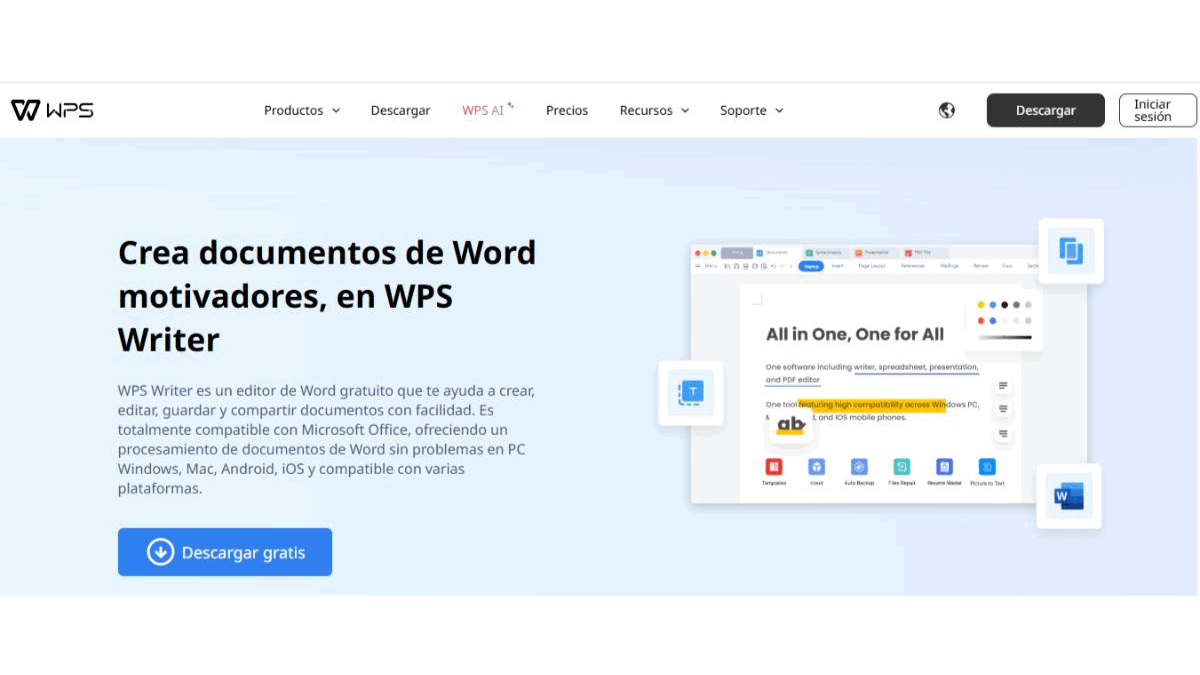Click the Auto Backup icon in the preview
The width and height of the screenshot is (1200, 675).
[x=859, y=467]
